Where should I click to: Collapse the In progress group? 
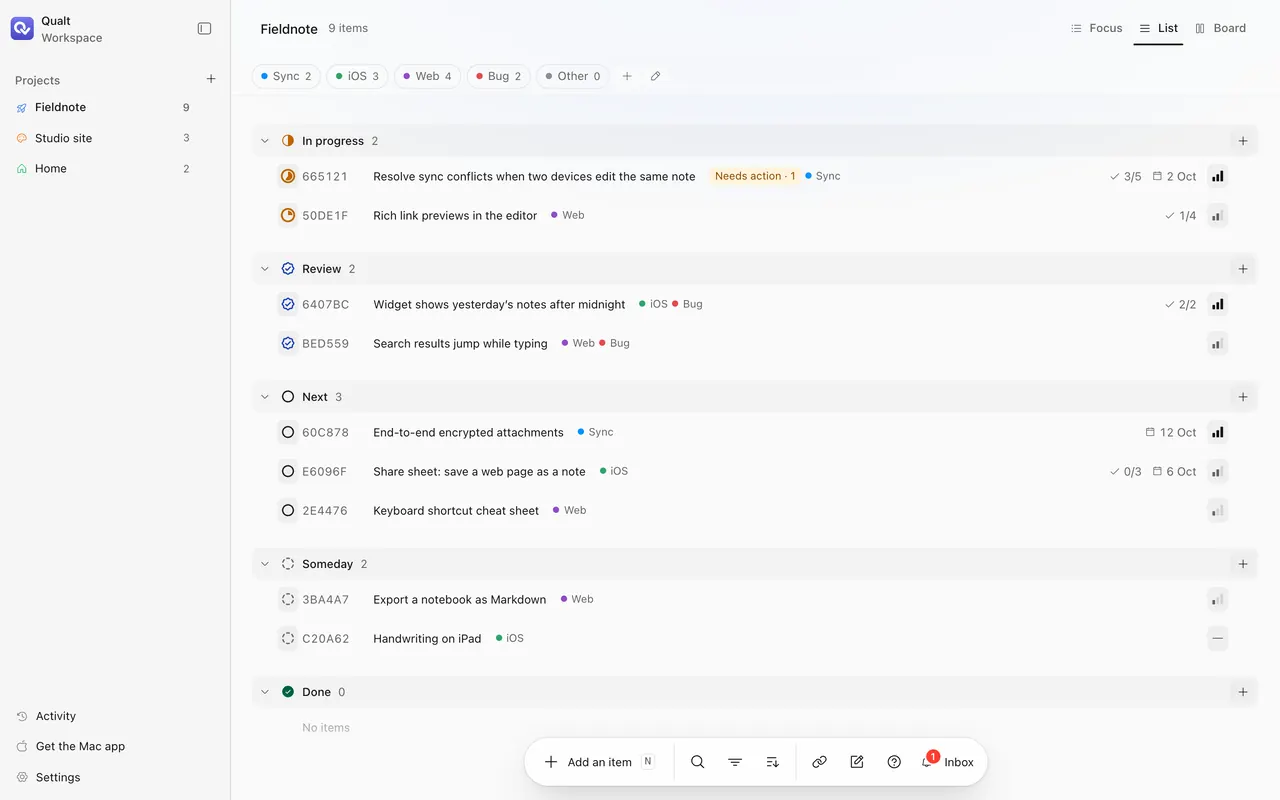(265, 141)
